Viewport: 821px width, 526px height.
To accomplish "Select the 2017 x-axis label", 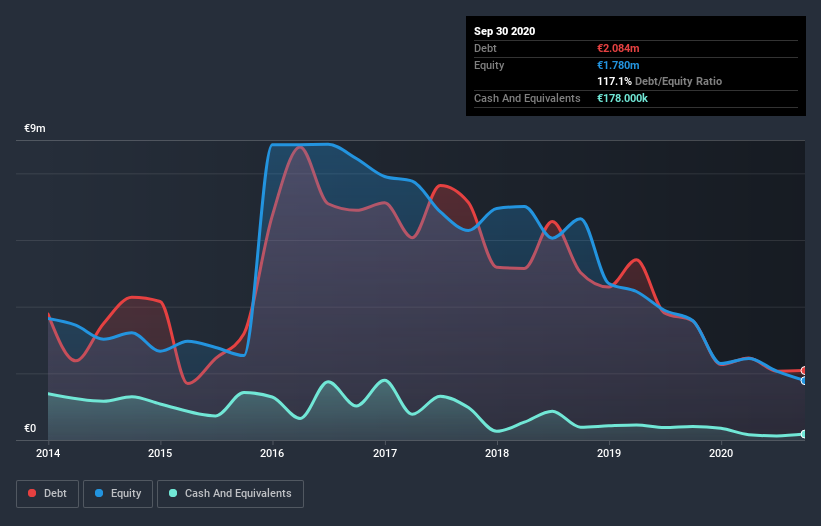I will tap(385, 453).
